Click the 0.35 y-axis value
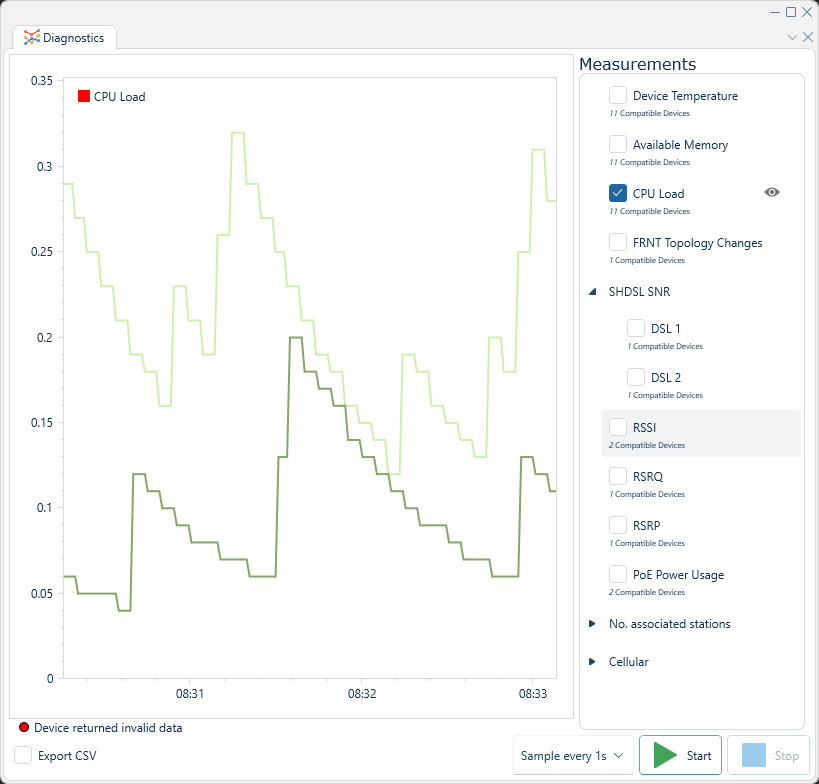 [42, 80]
